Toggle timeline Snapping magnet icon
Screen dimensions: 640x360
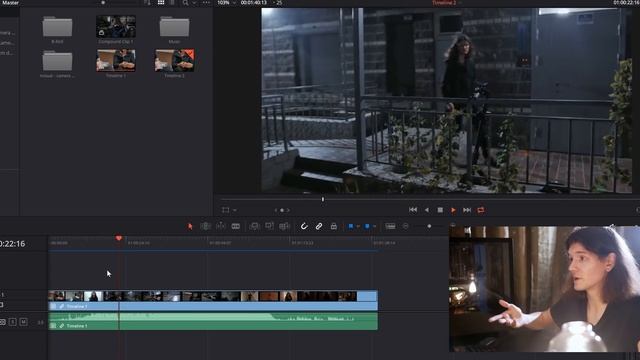tap(304, 226)
